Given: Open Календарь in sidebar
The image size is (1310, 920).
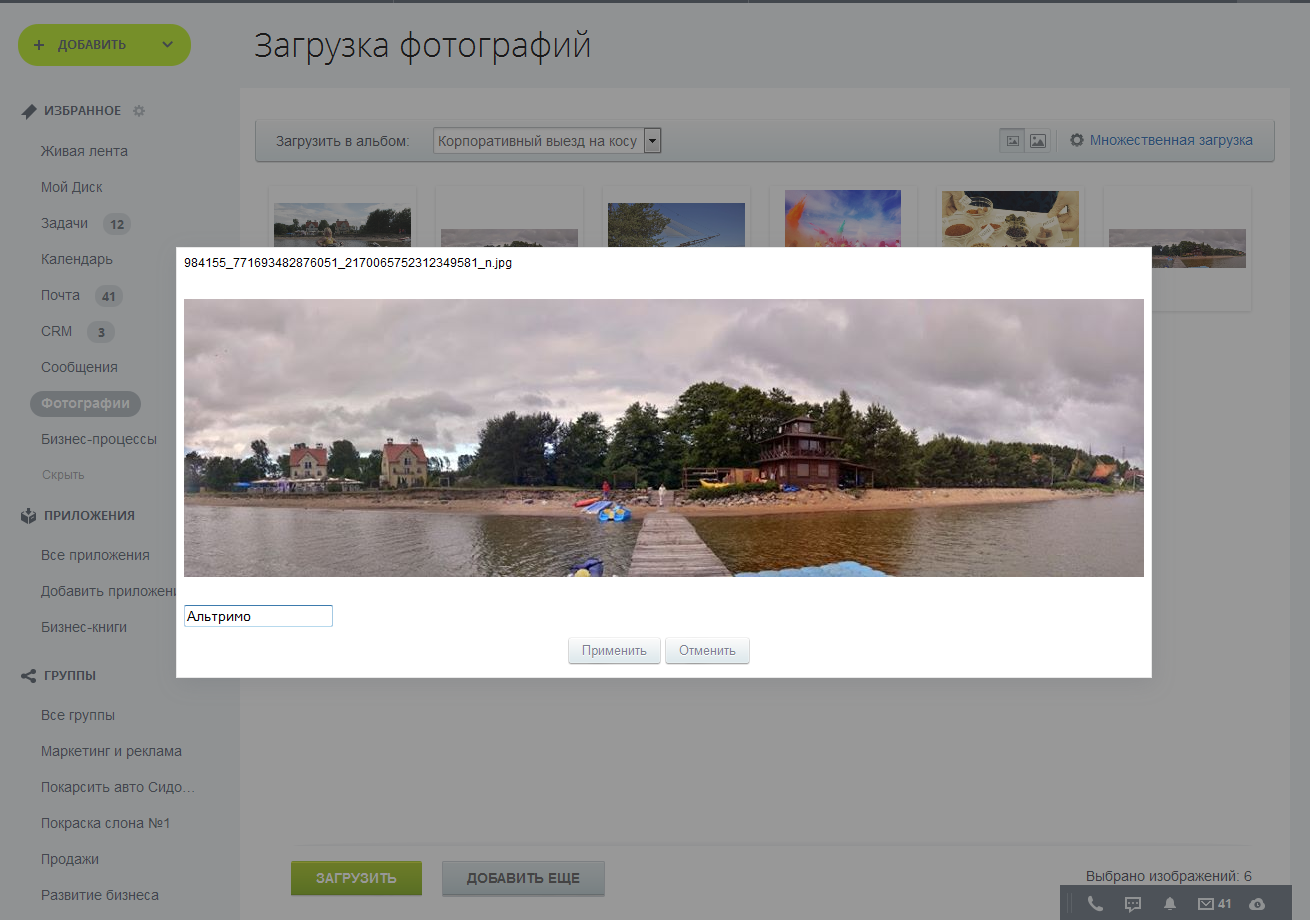Looking at the screenshot, I should click(x=77, y=260).
